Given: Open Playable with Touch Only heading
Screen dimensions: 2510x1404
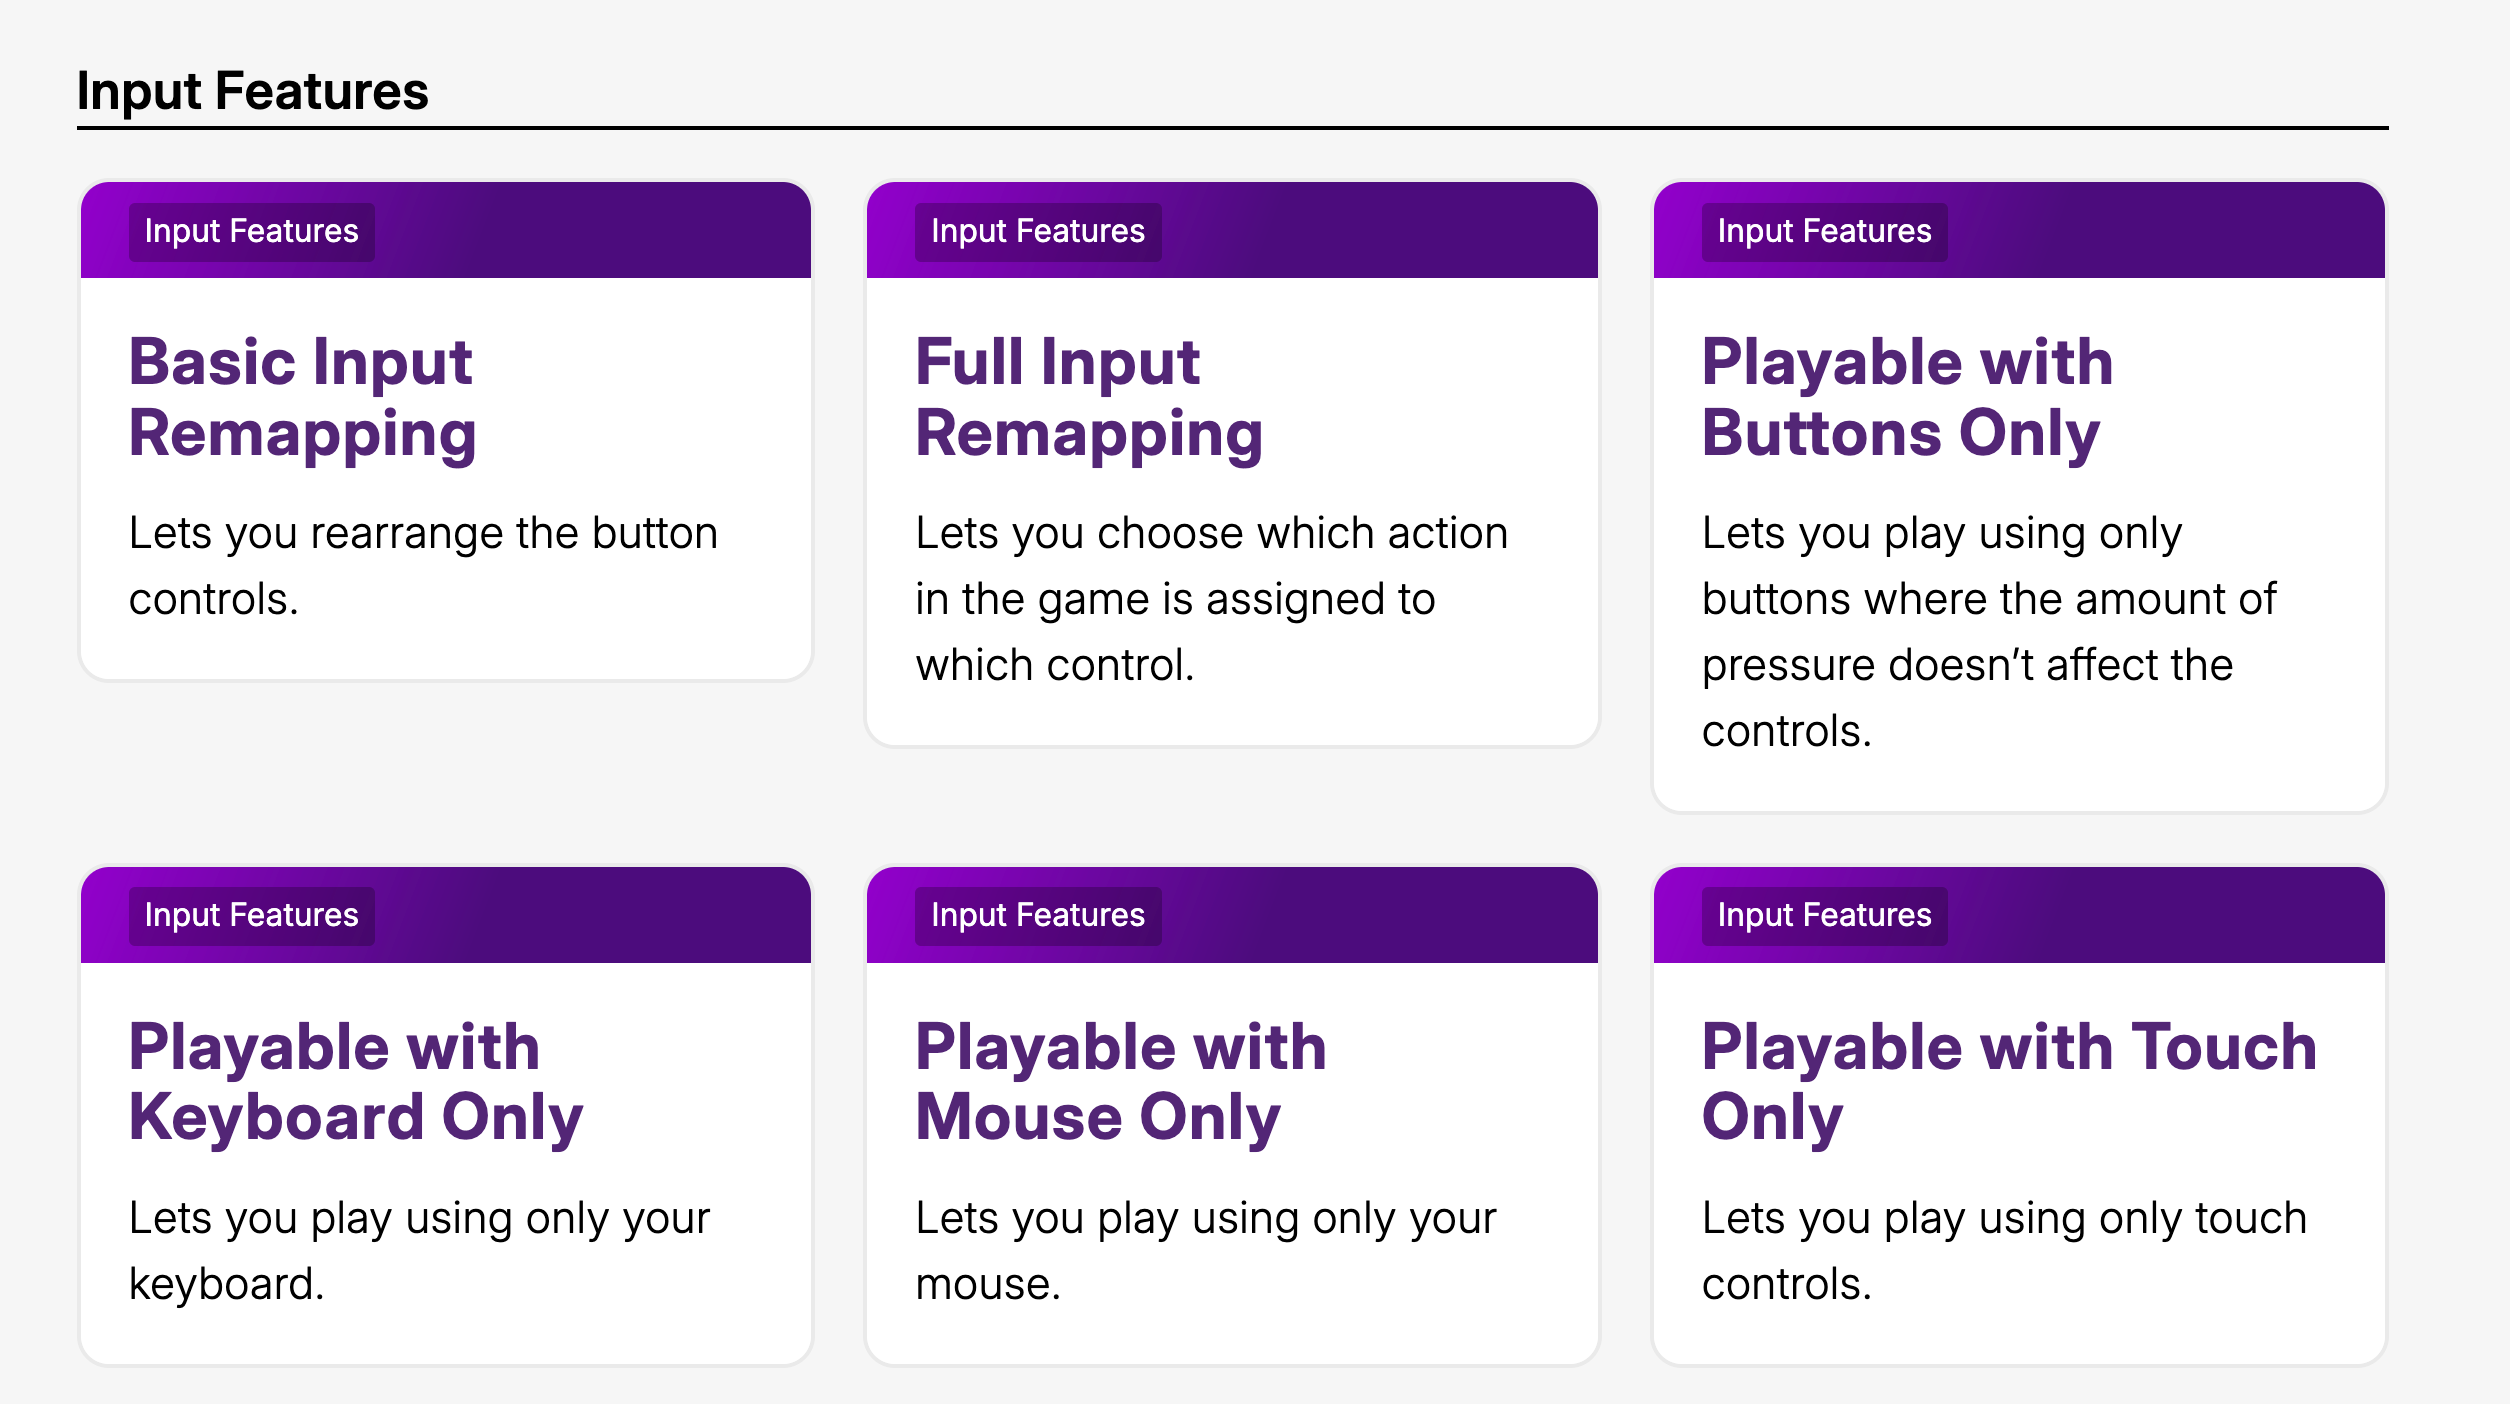Looking at the screenshot, I should [2008, 1081].
